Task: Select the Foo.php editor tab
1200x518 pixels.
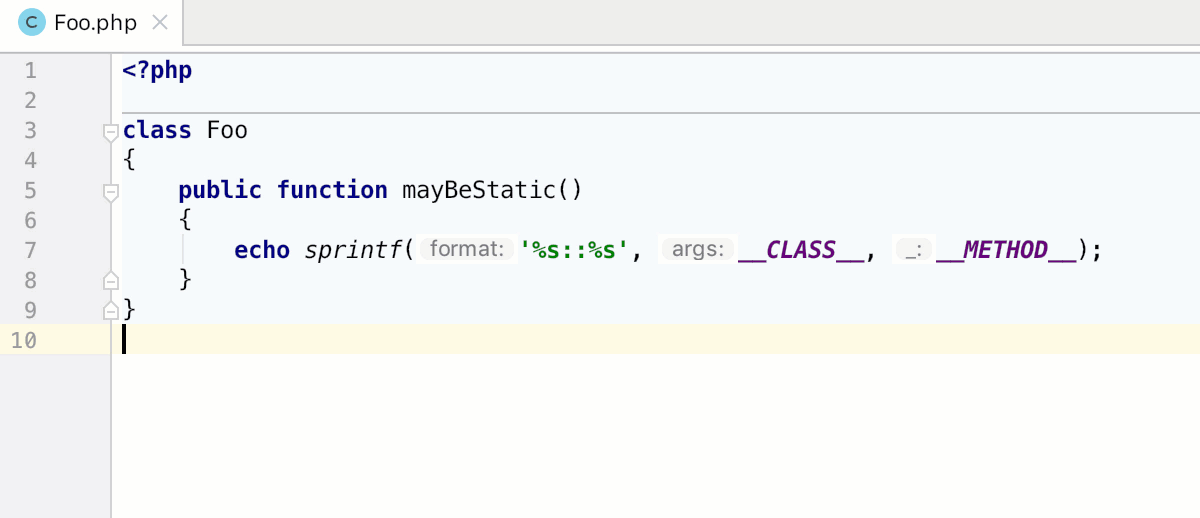Action: tap(94, 22)
